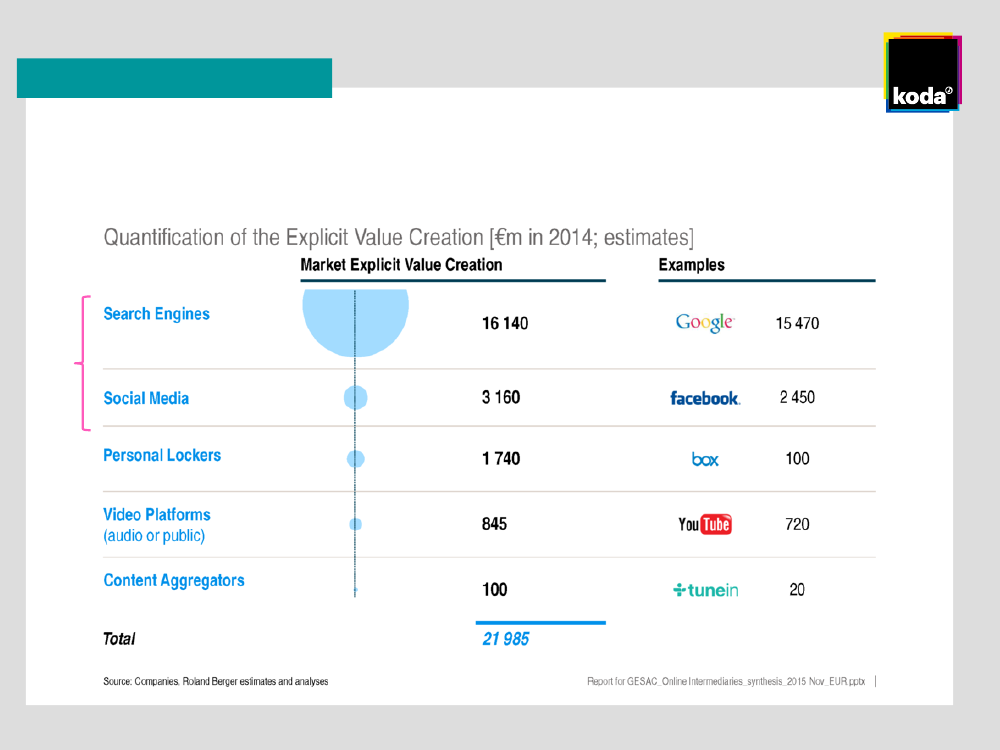1000x750 pixels.
Task: Click the teal title bar block
Action: click(x=174, y=78)
